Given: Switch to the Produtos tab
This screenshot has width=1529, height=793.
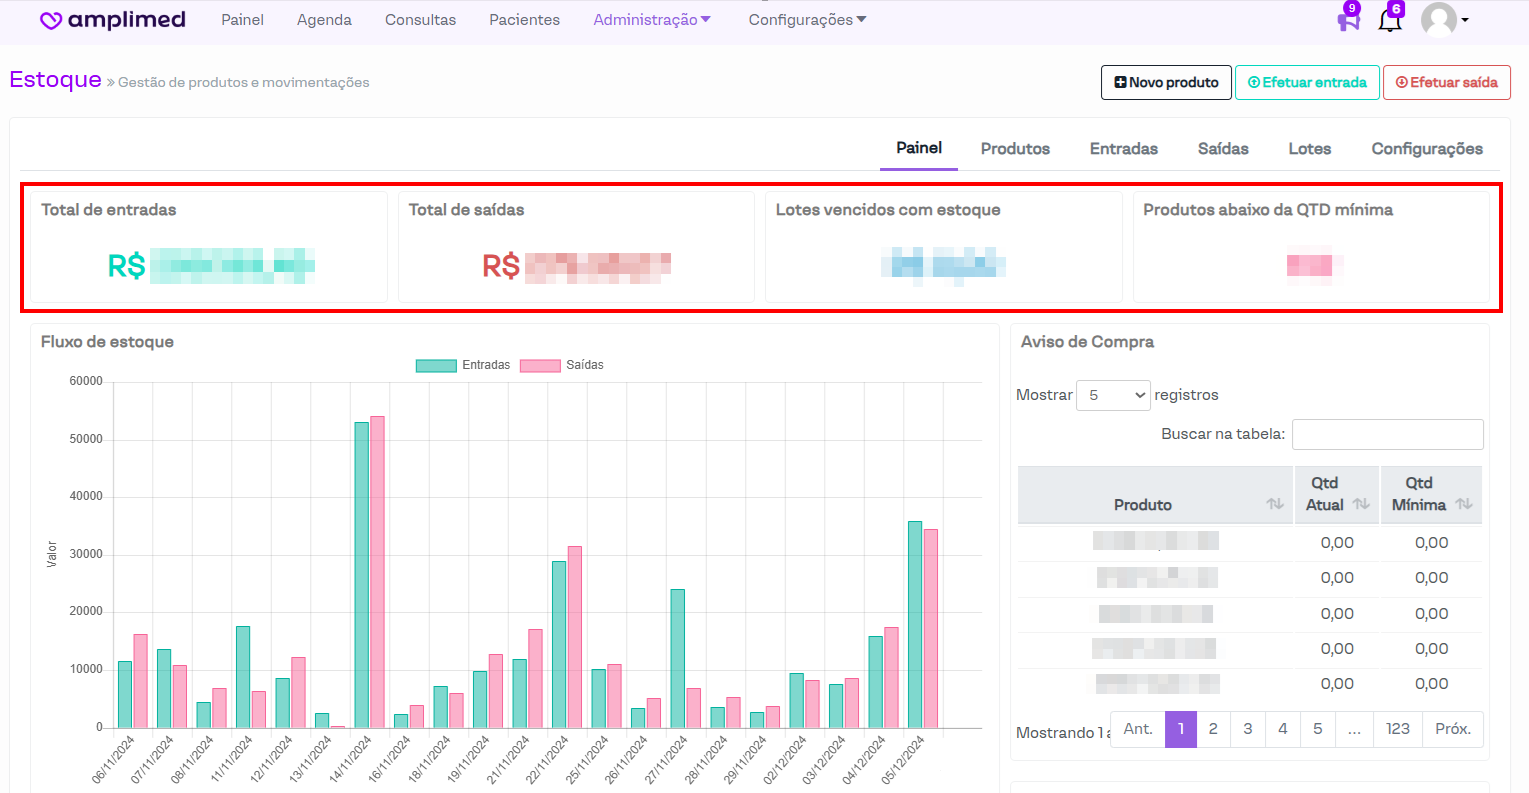Looking at the screenshot, I should click(1015, 149).
